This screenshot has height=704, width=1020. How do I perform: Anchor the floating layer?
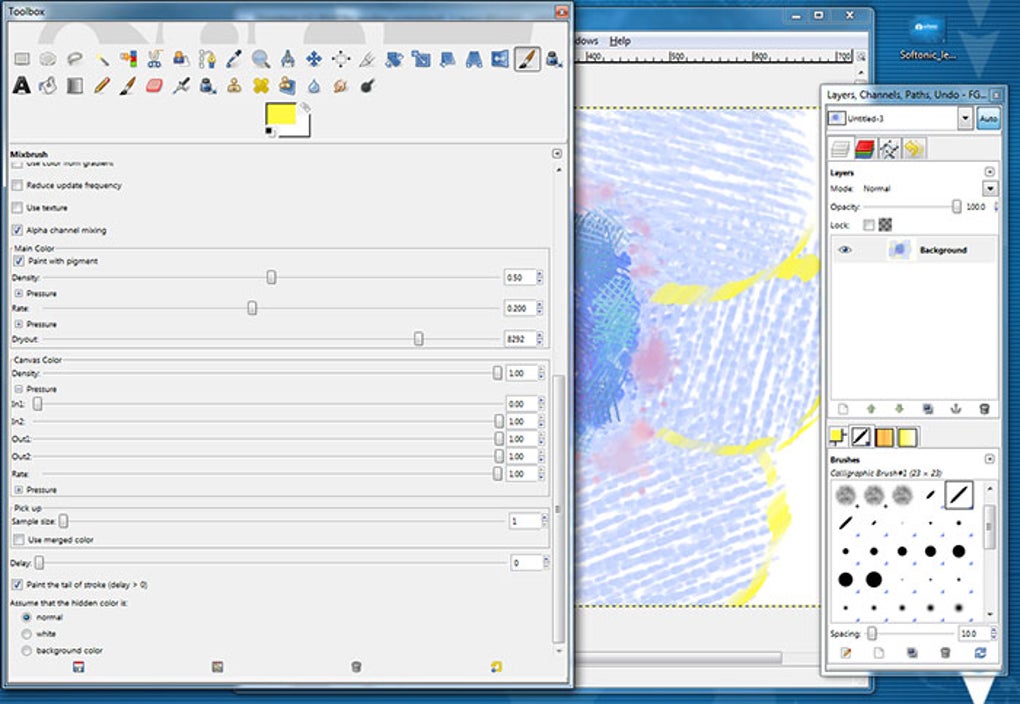(955, 409)
